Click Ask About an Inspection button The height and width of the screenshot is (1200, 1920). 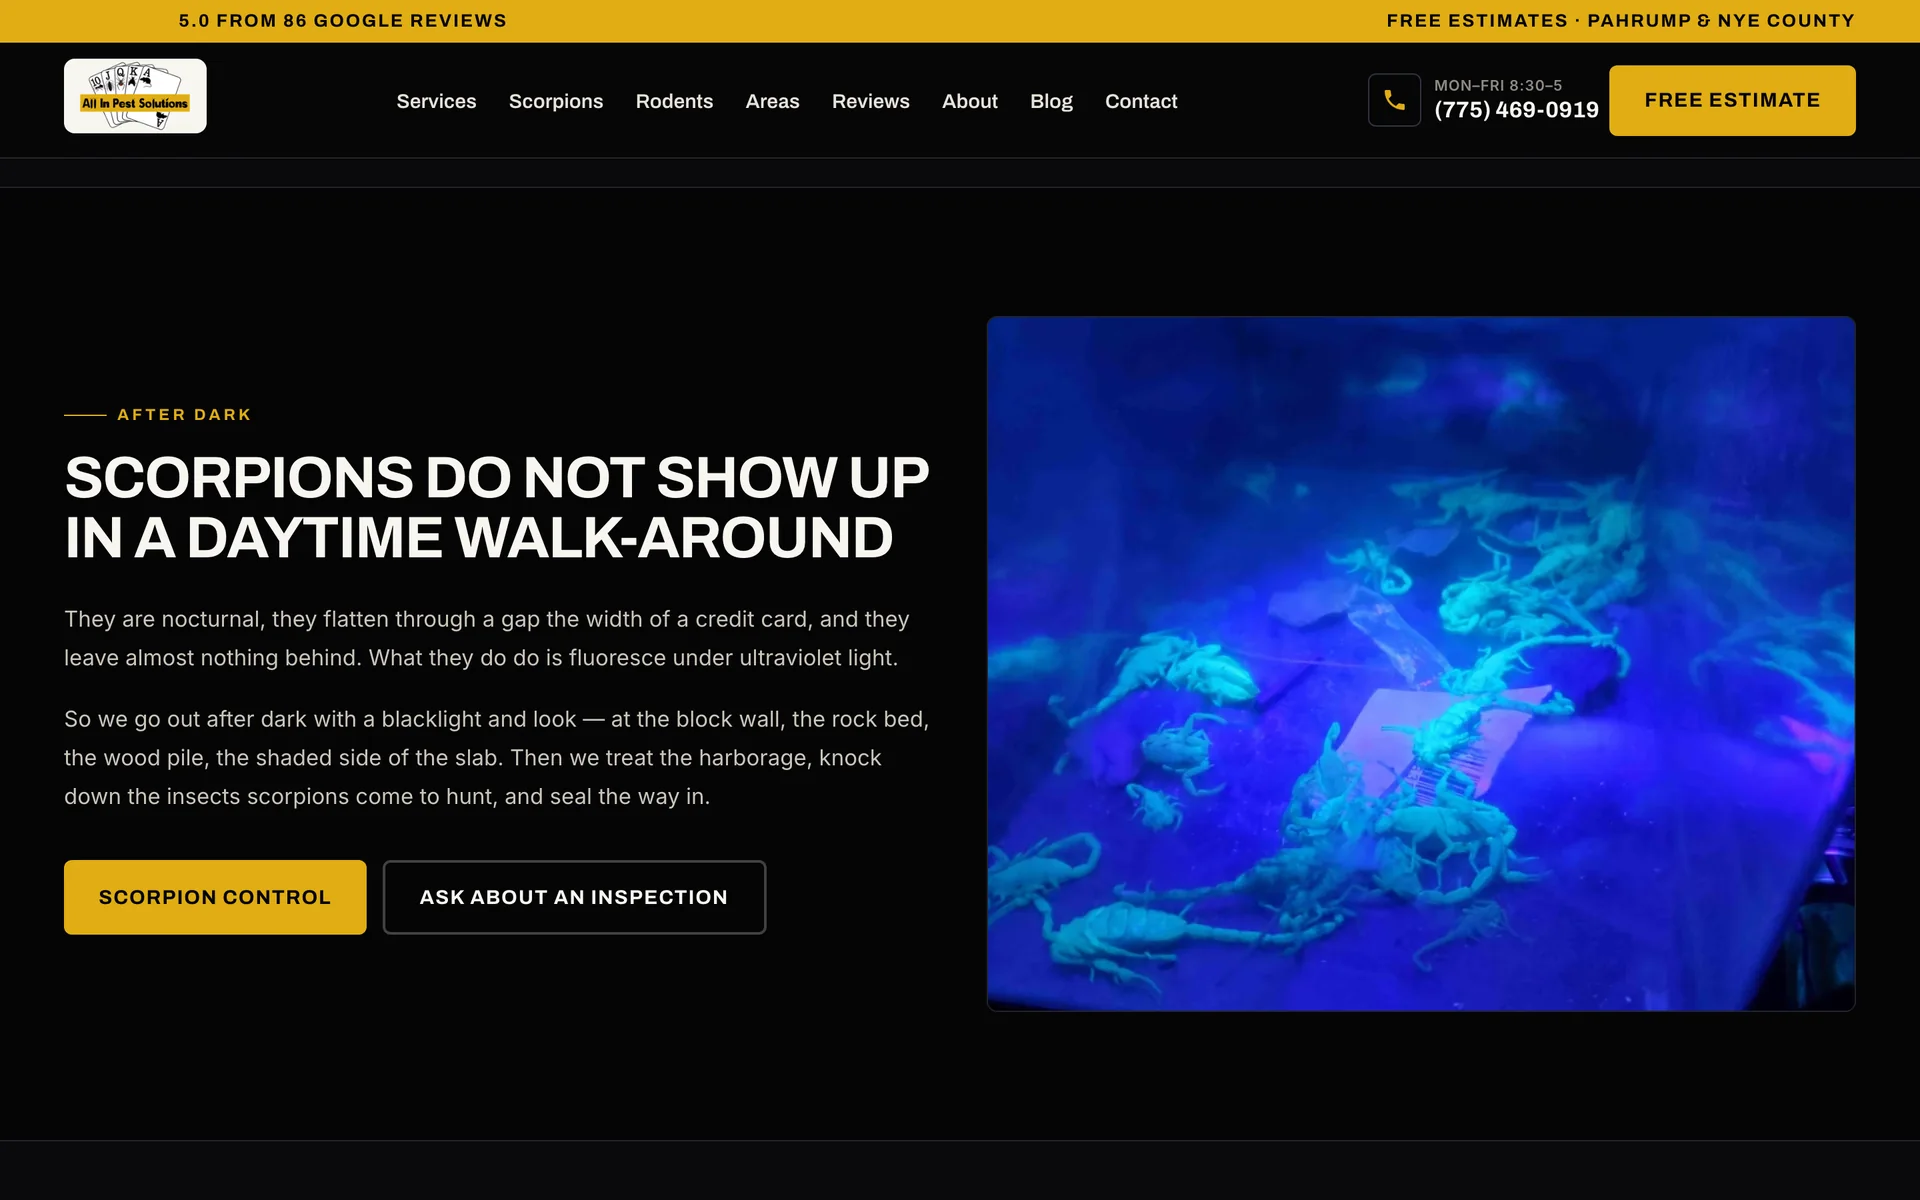574,897
